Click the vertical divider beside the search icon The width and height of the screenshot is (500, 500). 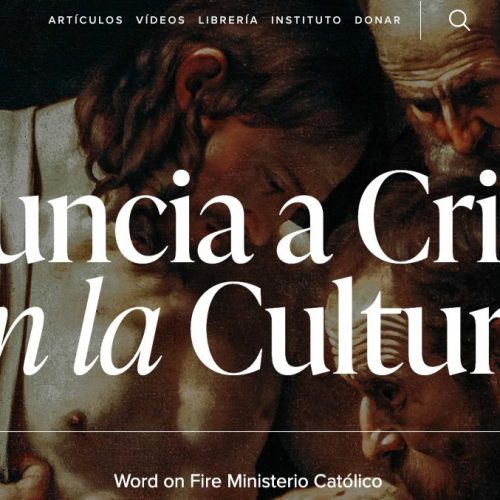(x=421, y=20)
